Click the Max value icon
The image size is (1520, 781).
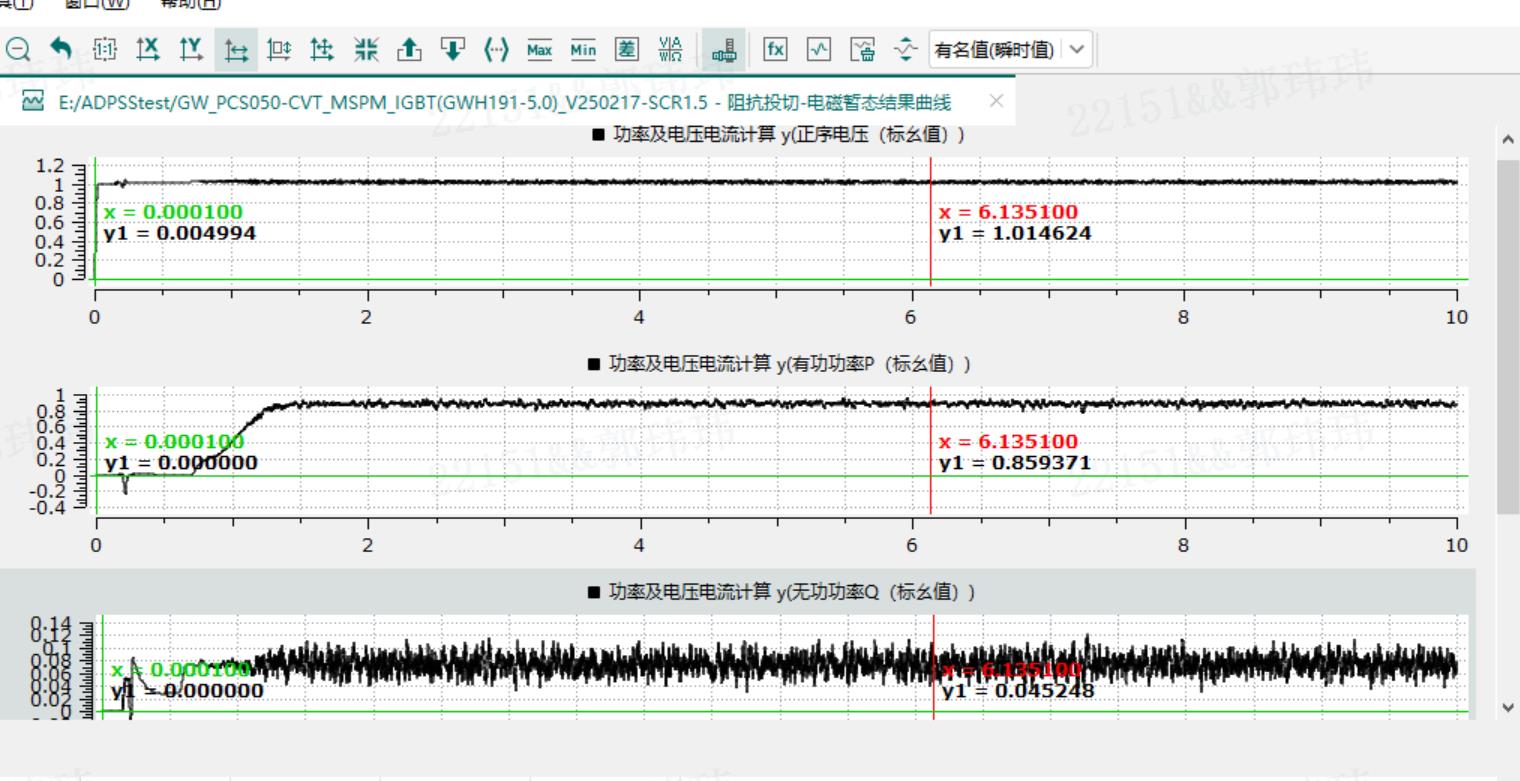point(539,49)
